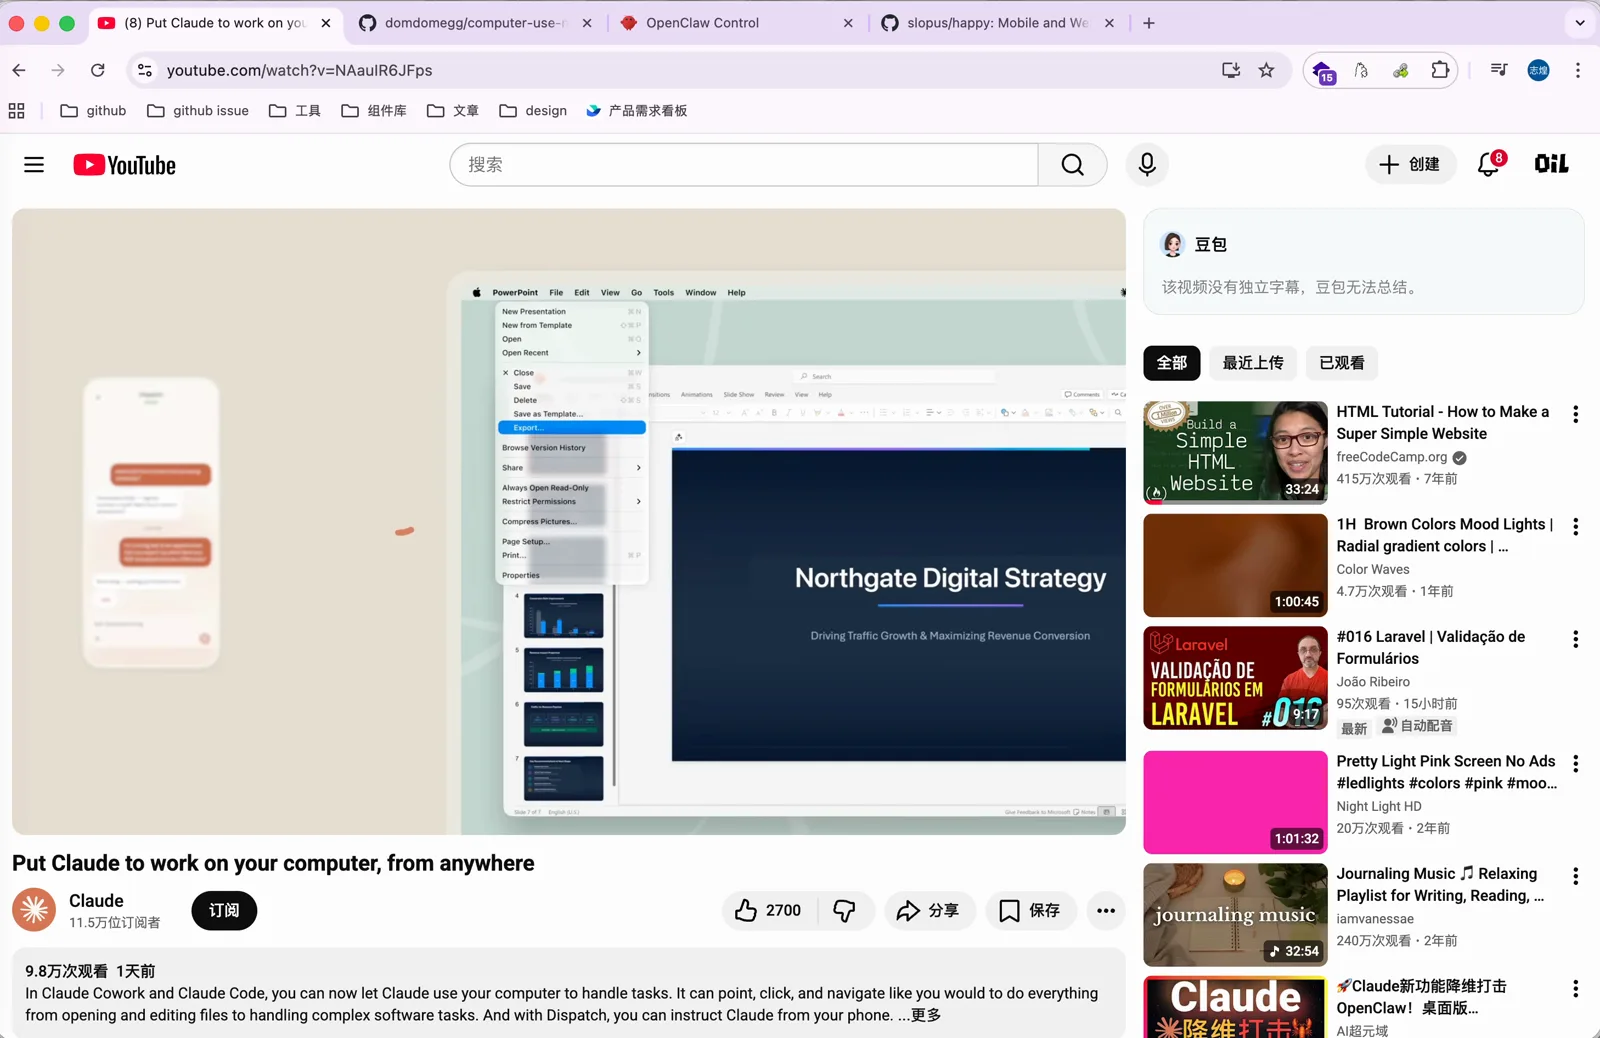
Task: Click the main video player
Action: pyautogui.click(x=569, y=521)
